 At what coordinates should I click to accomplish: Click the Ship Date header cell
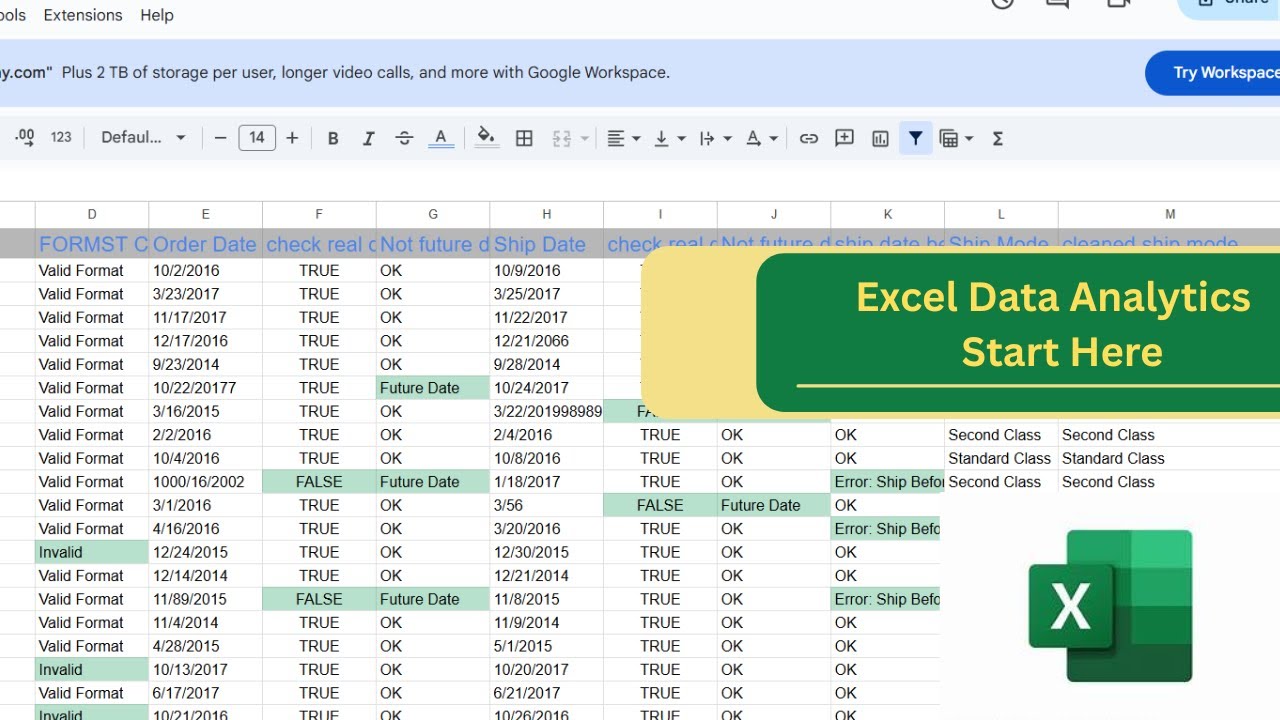click(547, 244)
